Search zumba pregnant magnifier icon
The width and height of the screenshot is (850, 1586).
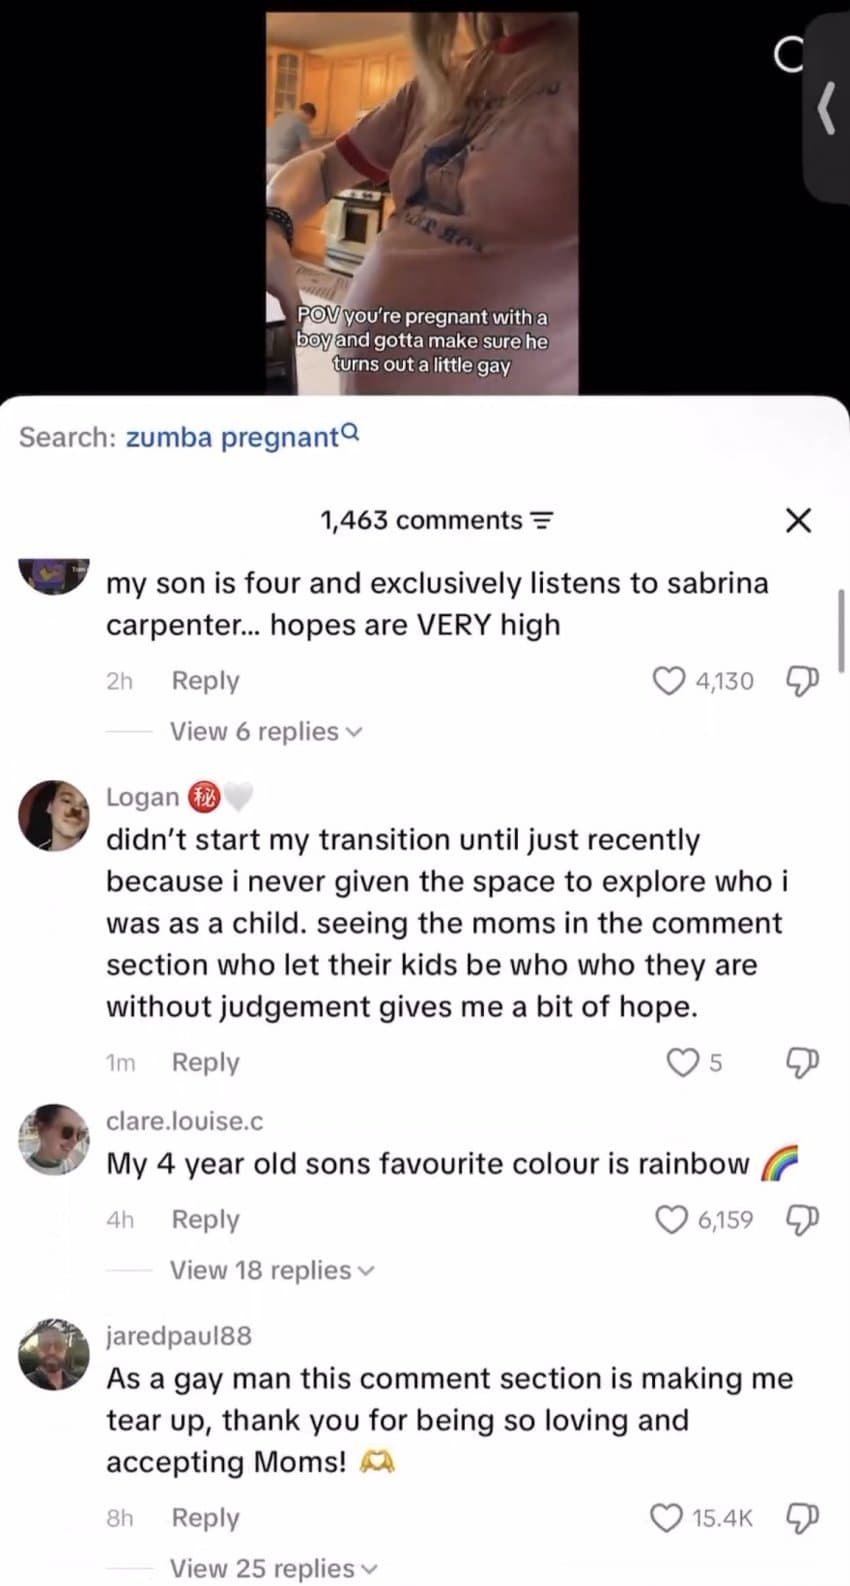point(350,434)
